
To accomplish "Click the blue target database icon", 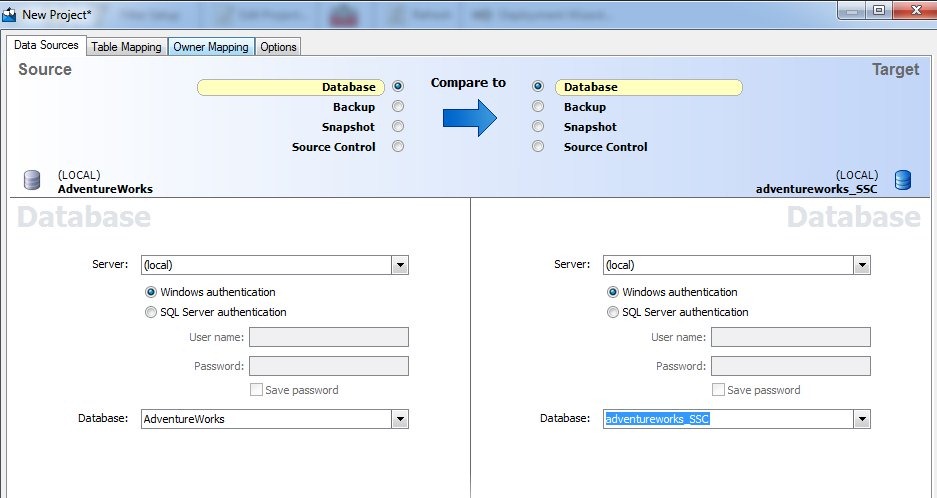I will tap(903, 180).
